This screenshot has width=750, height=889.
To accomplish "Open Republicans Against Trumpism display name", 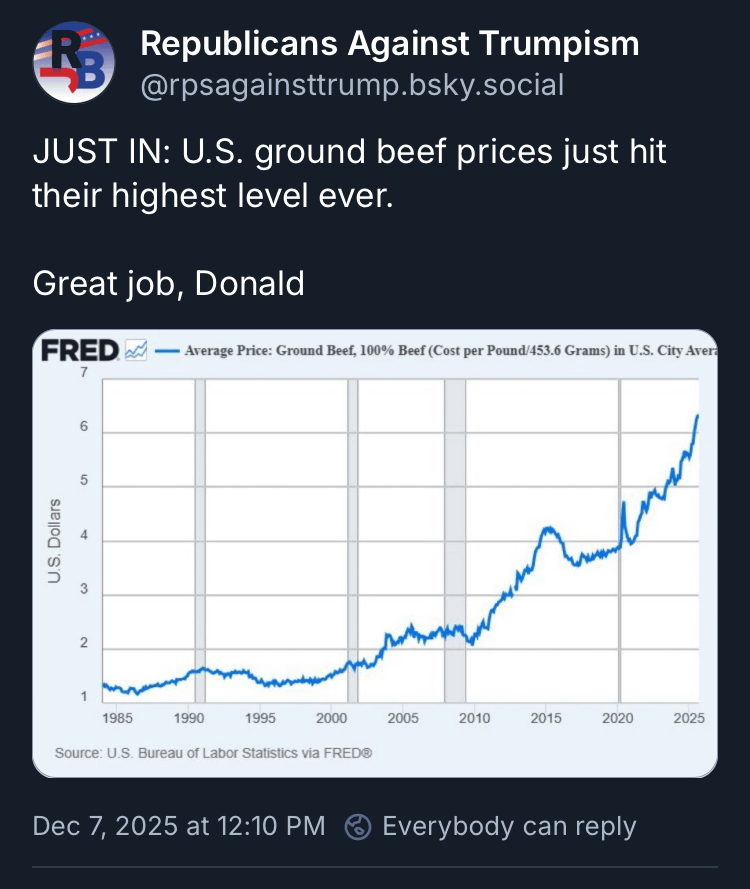I will 389,44.
